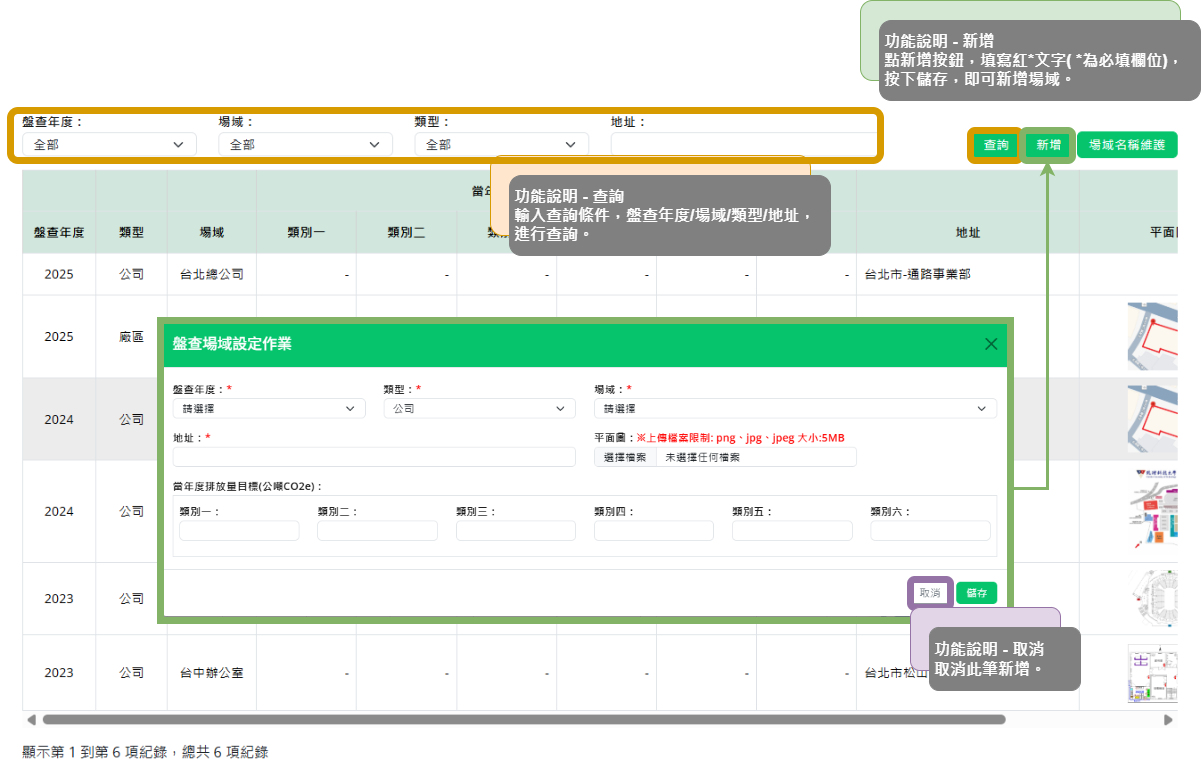Click the 類別六 emission target field

click(x=930, y=531)
